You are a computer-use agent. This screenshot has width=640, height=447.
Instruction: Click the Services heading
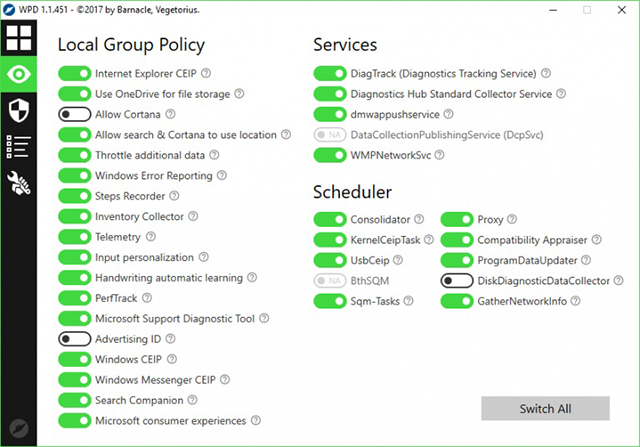click(x=345, y=44)
